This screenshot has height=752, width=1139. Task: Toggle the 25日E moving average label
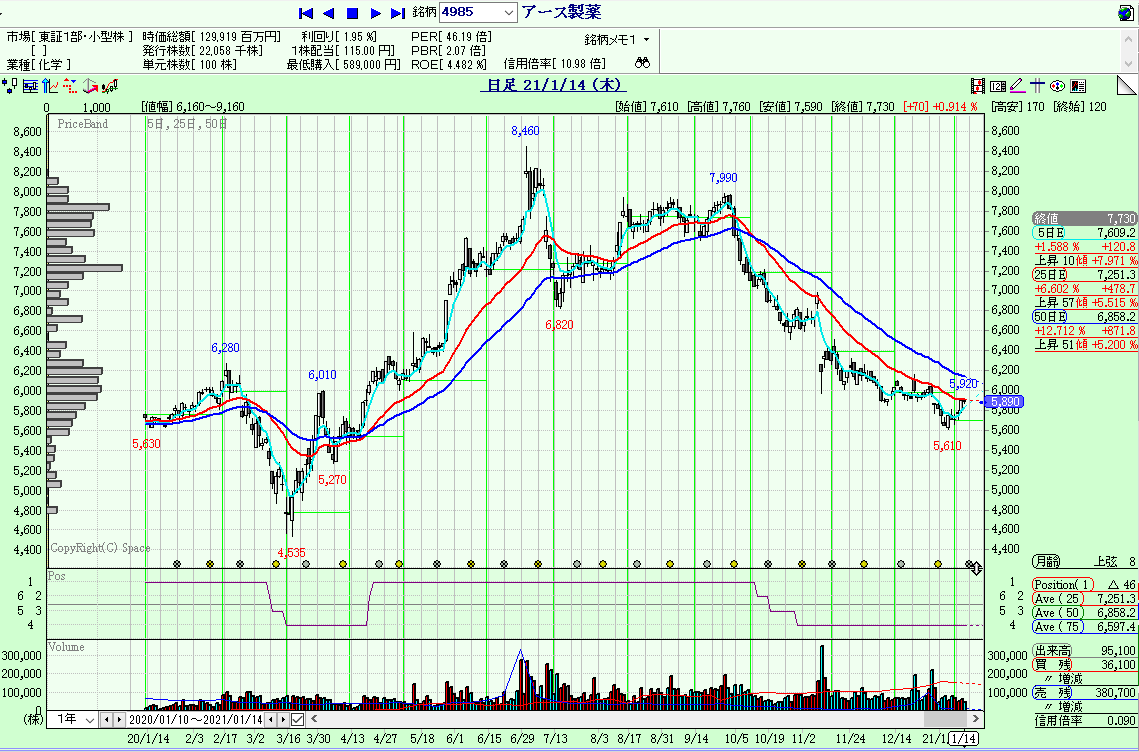[1050, 274]
